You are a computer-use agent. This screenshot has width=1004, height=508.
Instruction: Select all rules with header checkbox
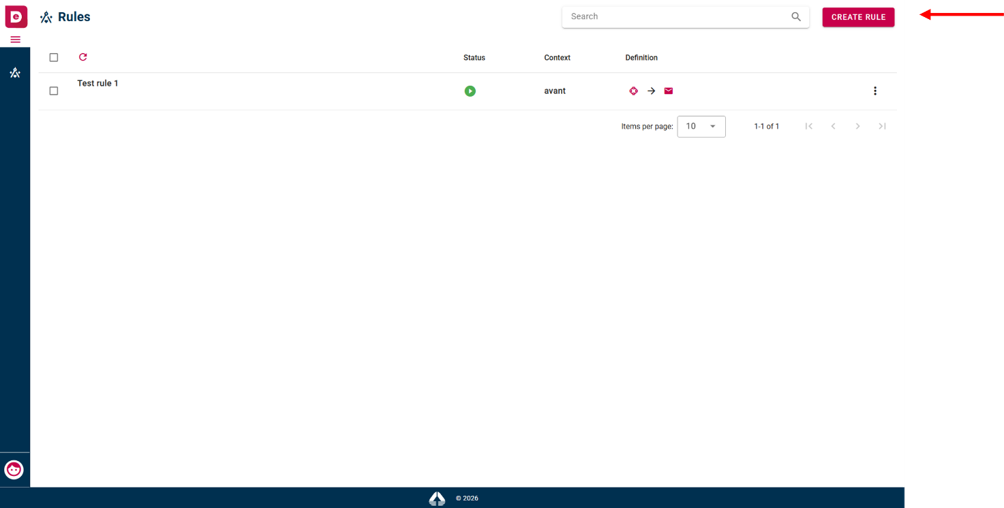coord(54,58)
